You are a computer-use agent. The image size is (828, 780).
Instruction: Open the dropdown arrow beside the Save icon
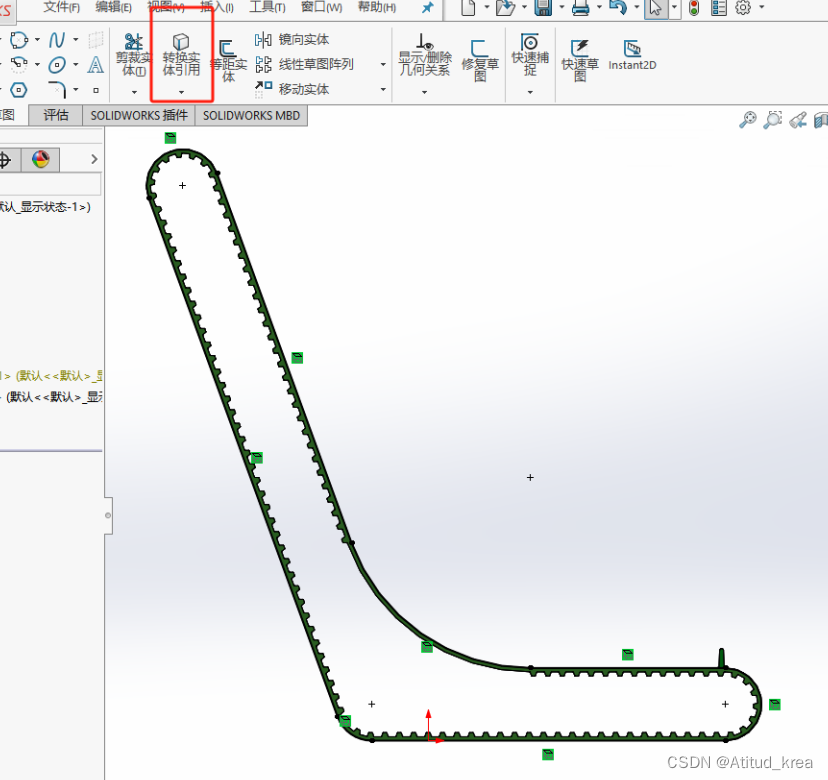(561, 7)
